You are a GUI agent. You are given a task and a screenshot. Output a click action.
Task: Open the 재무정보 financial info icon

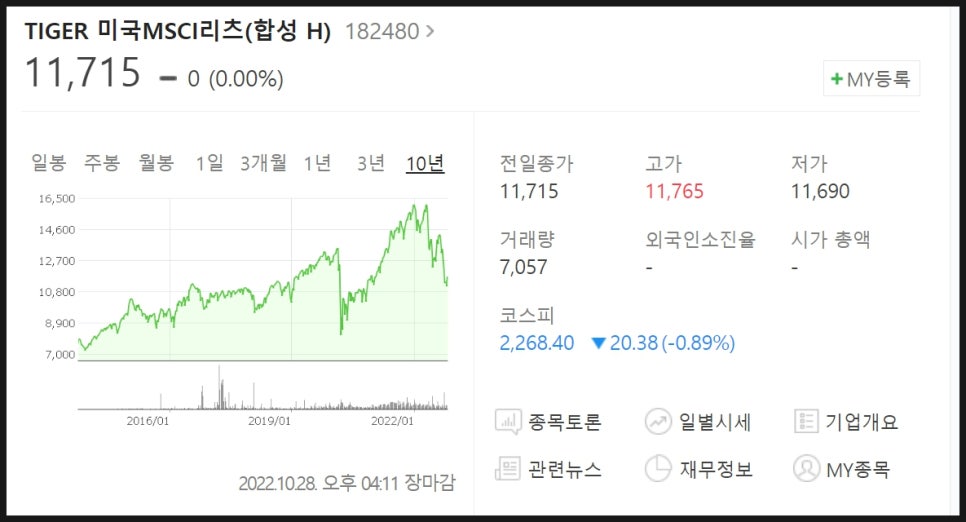click(x=658, y=469)
